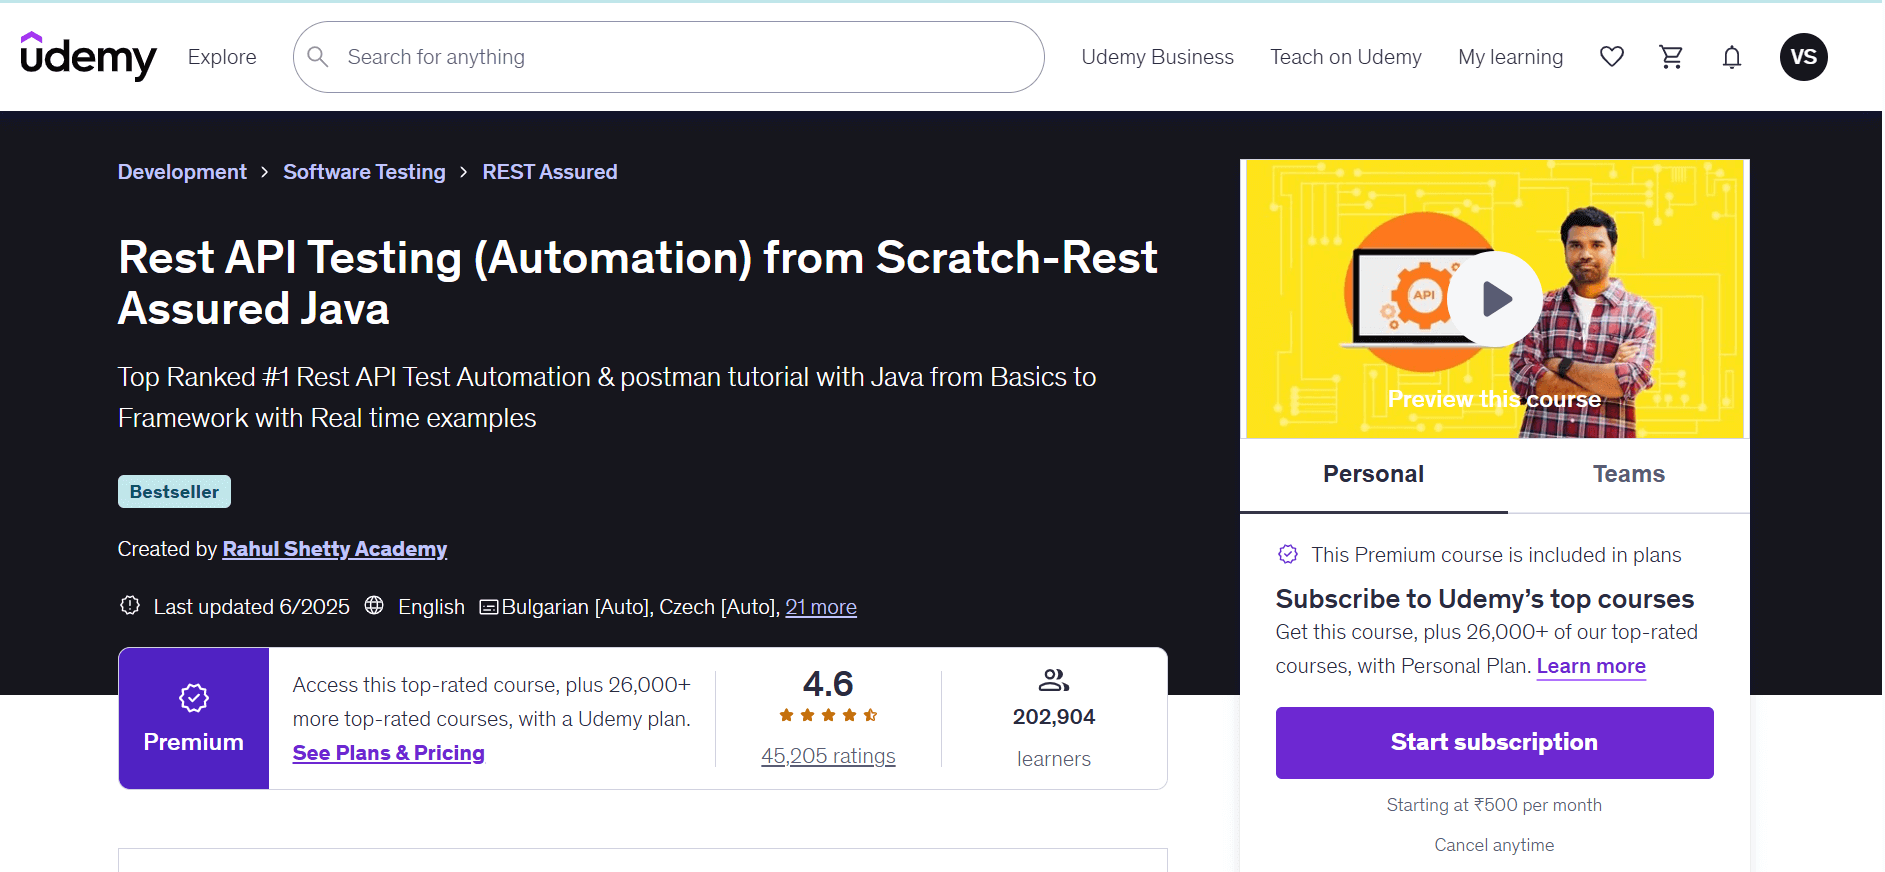Click the learners people icon
The image size is (1885, 872).
click(1053, 681)
